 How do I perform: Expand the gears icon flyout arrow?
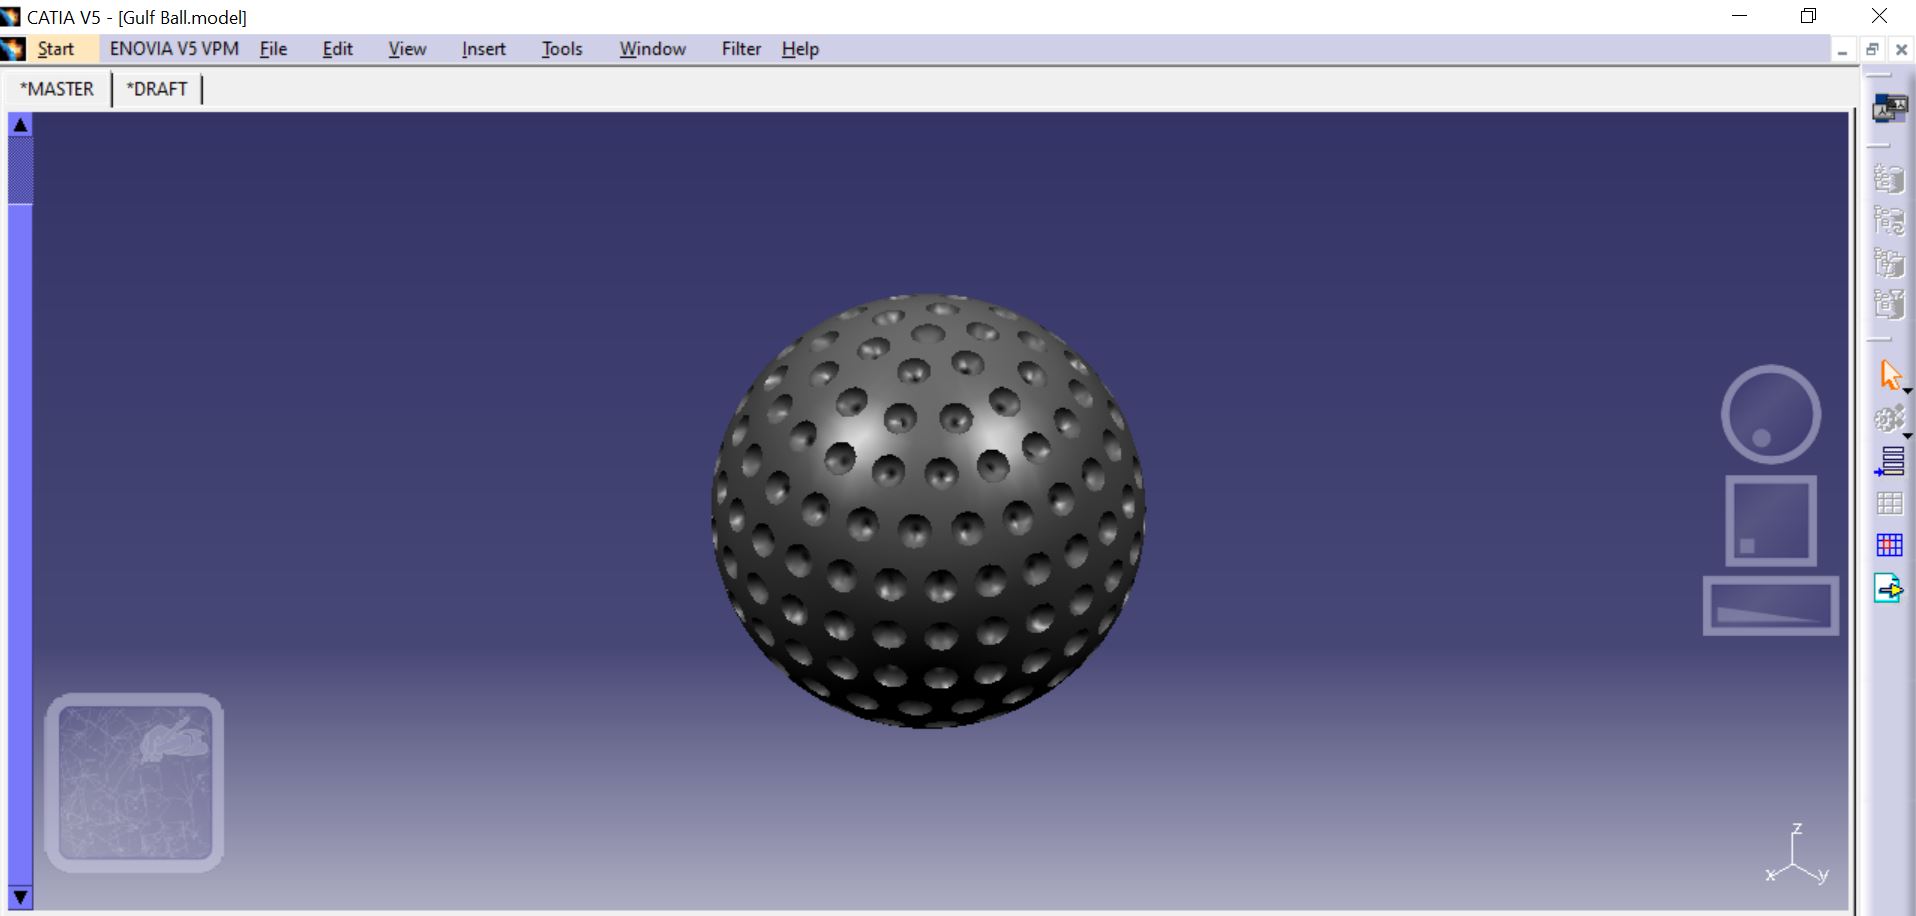click(x=1908, y=436)
